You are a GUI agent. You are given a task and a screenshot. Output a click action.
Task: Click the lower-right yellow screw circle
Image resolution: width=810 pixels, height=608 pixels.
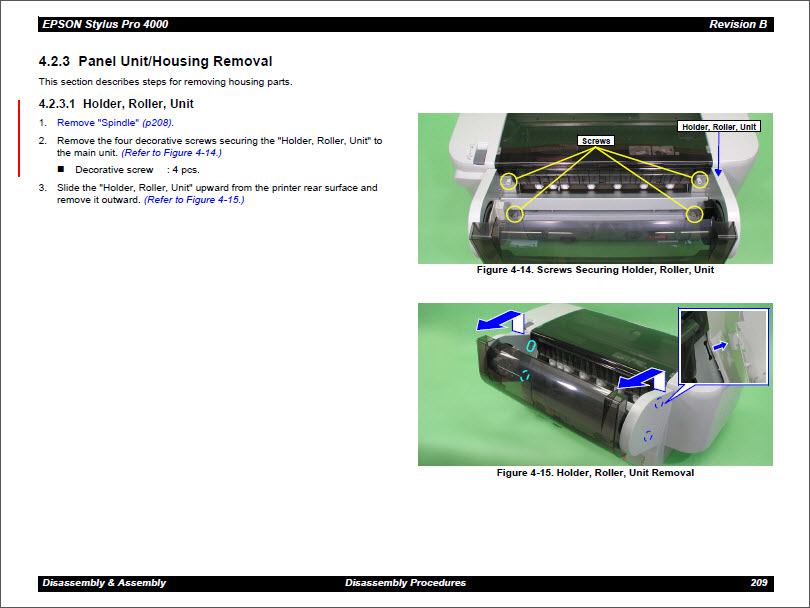tap(694, 213)
